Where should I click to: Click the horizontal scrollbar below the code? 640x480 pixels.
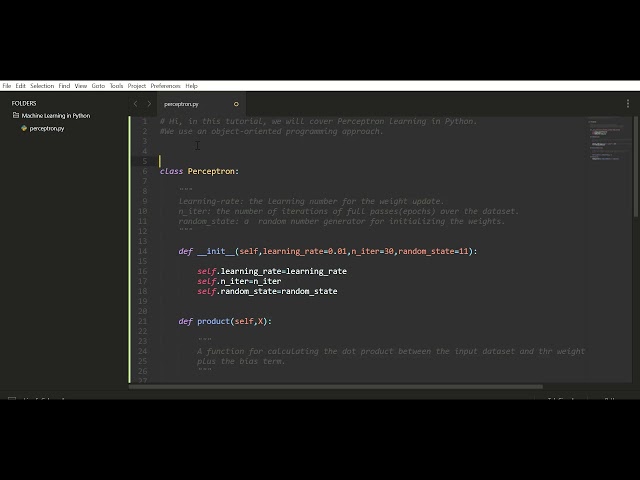pyautogui.click(x=336, y=387)
